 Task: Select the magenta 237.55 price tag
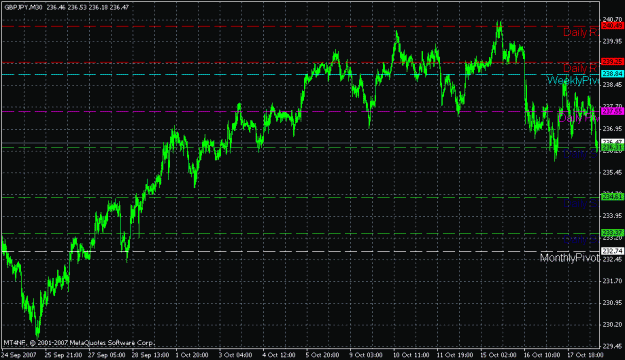pyautogui.click(x=612, y=111)
